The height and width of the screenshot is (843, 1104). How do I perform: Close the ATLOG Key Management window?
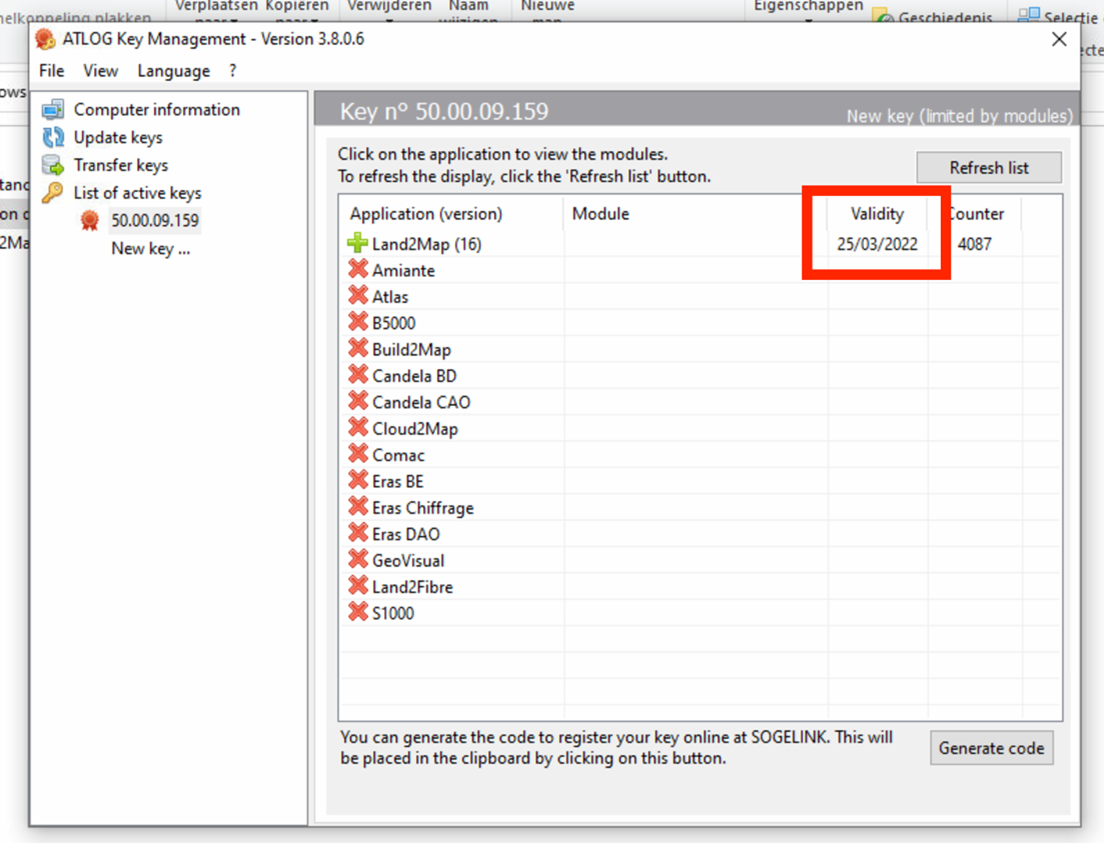point(1059,39)
